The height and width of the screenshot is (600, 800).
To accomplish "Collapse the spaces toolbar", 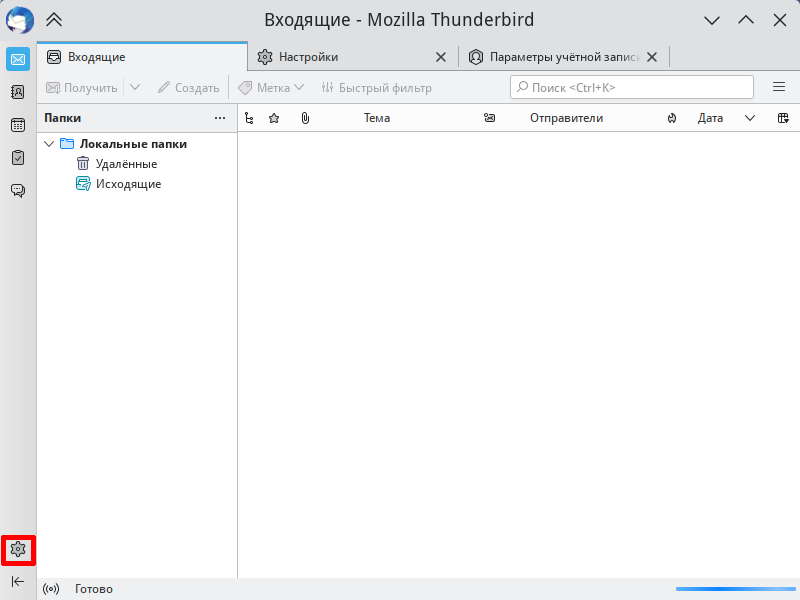I will 18,581.
